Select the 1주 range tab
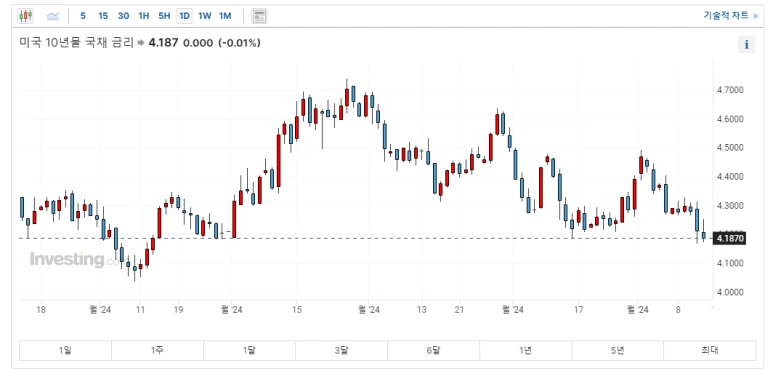Screen dimensions: 773x379 pyautogui.click(x=157, y=350)
